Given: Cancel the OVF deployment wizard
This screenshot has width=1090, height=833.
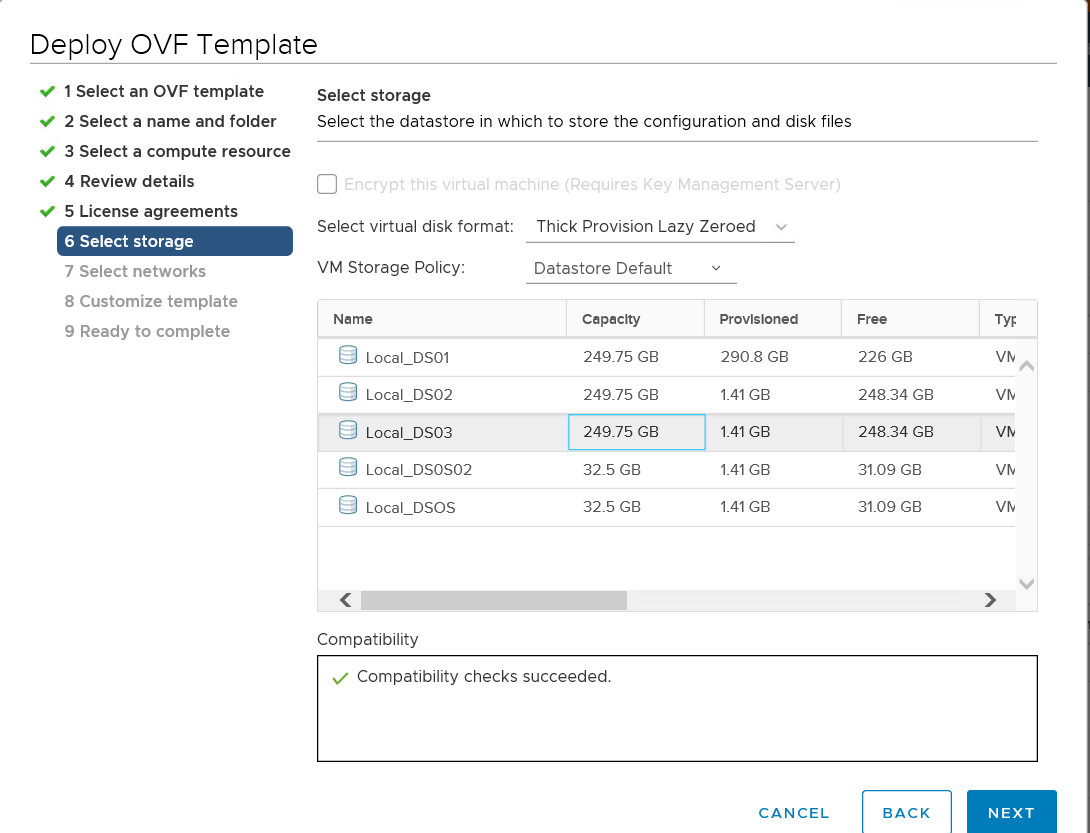Looking at the screenshot, I should [794, 813].
